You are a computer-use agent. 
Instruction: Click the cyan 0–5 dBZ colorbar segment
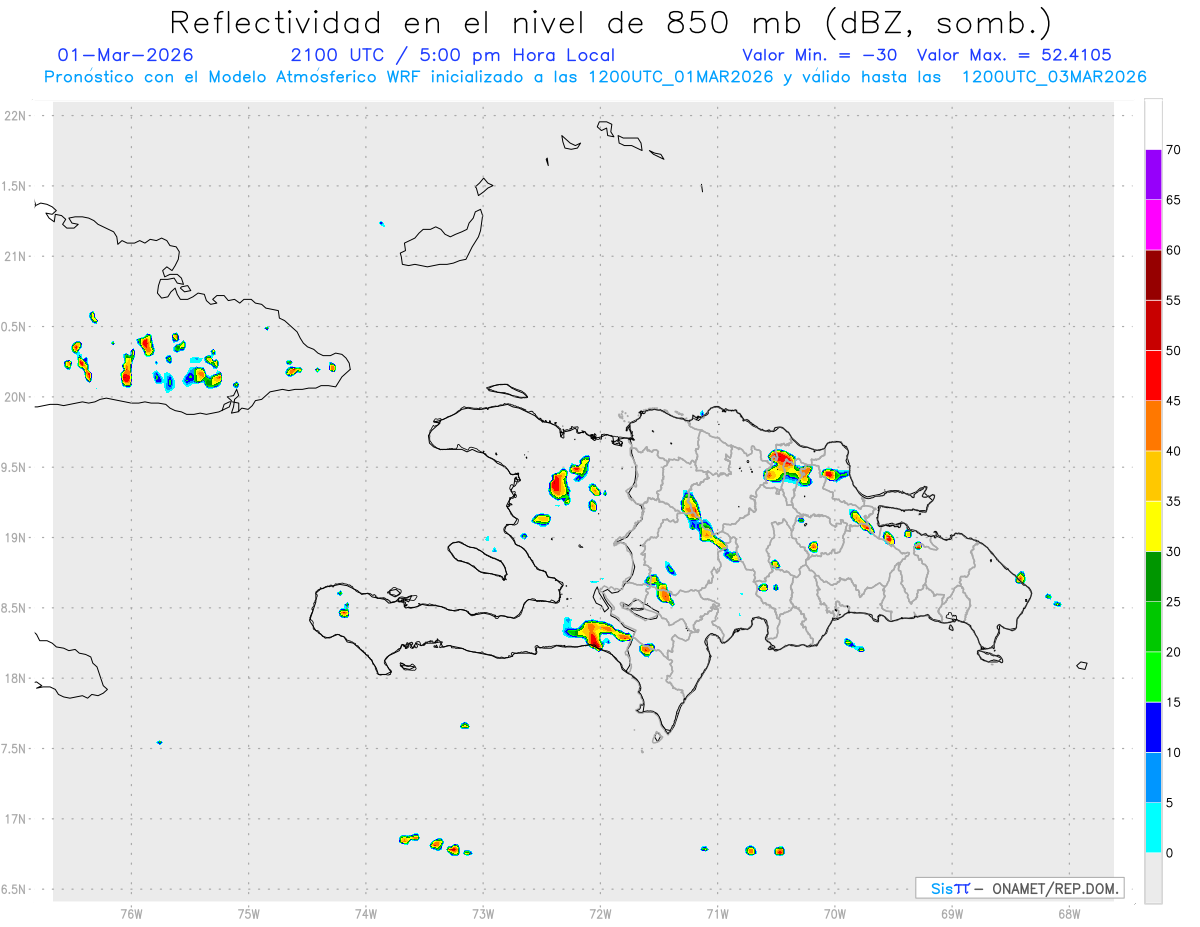1153,828
